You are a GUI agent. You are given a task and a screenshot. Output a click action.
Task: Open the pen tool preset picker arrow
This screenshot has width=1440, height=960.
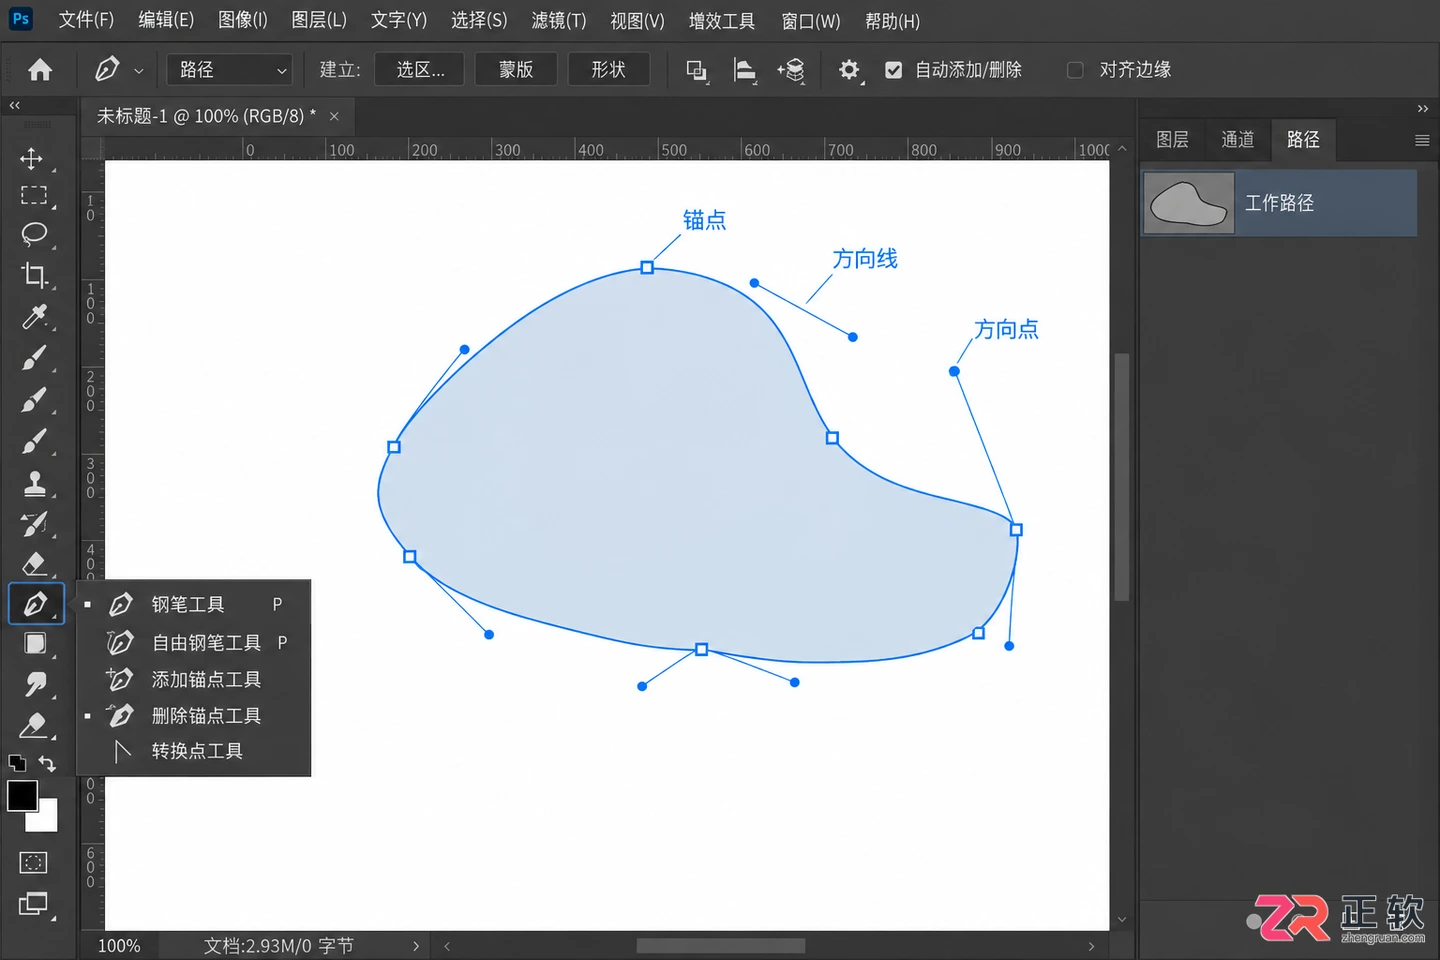[139, 71]
